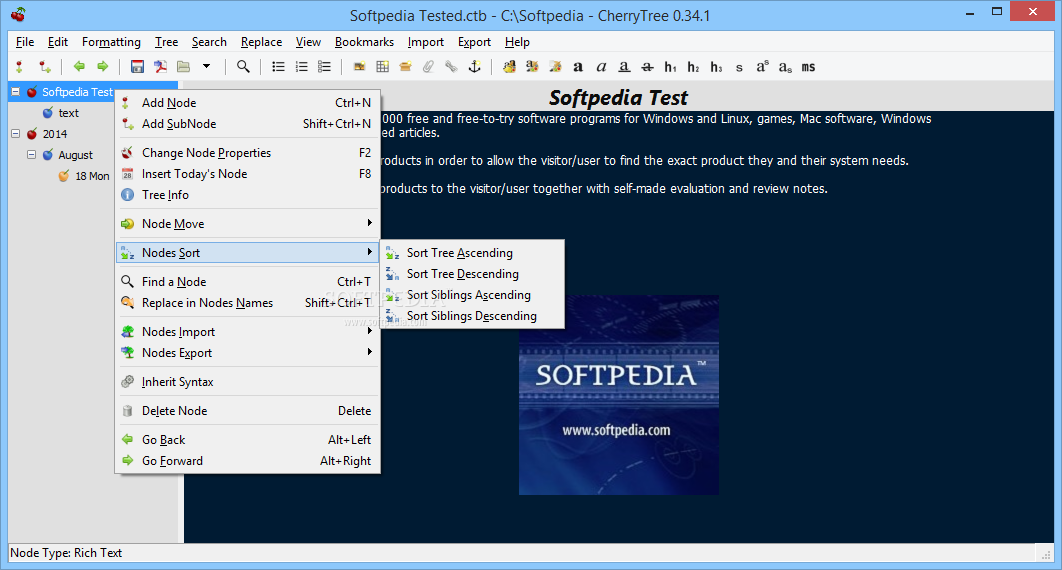Choose Sort Siblings Descending
The height and width of the screenshot is (570, 1062).
472,315
